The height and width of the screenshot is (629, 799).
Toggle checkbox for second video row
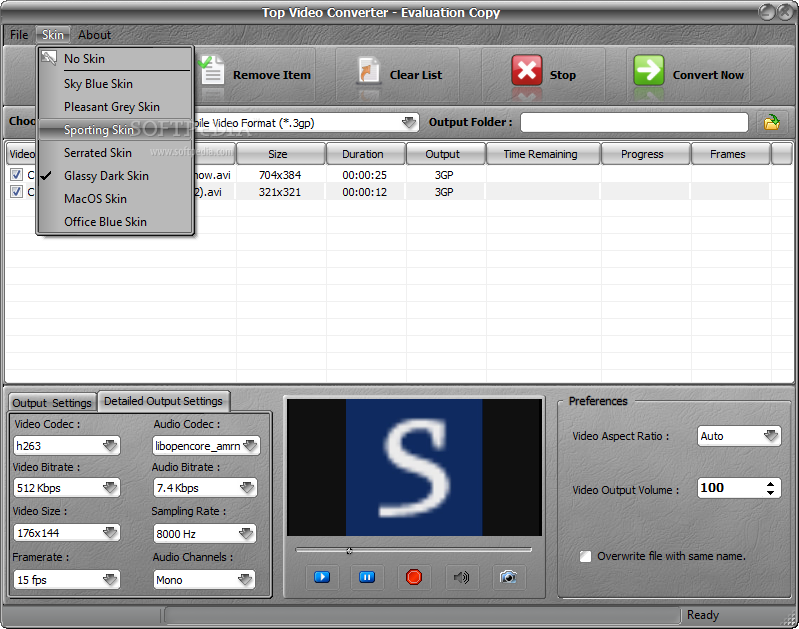tap(16, 192)
